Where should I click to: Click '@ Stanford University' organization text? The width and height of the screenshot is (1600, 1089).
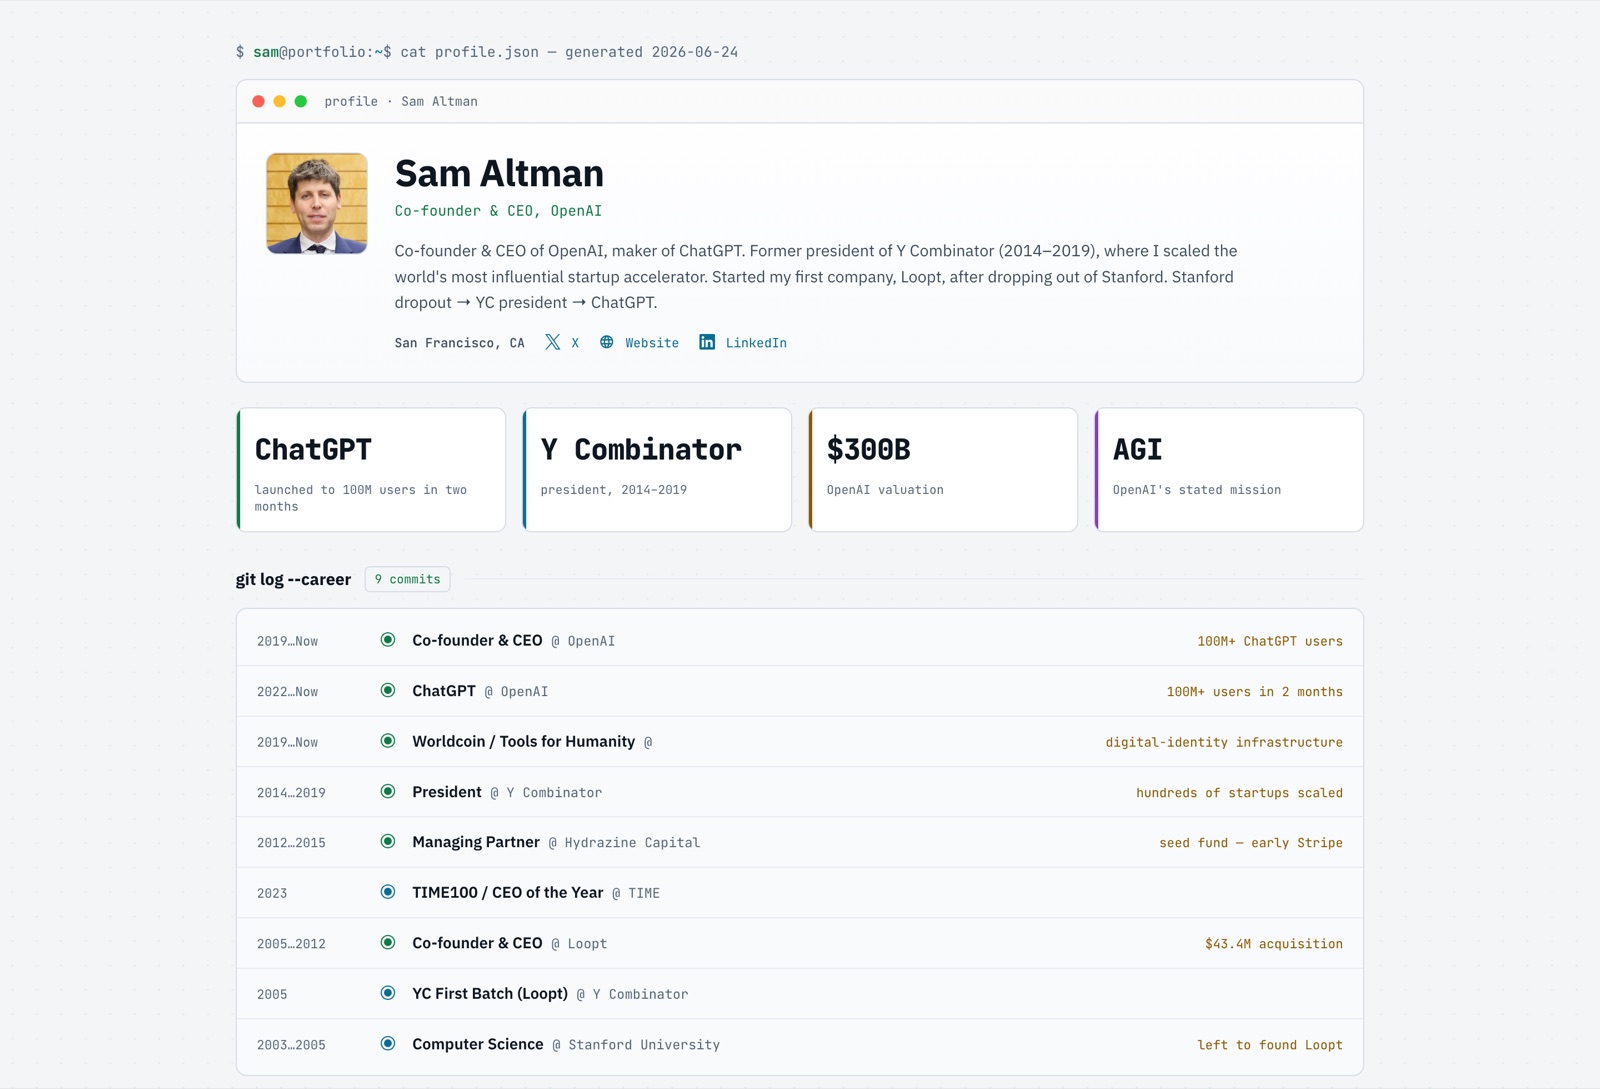click(636, 1045)
